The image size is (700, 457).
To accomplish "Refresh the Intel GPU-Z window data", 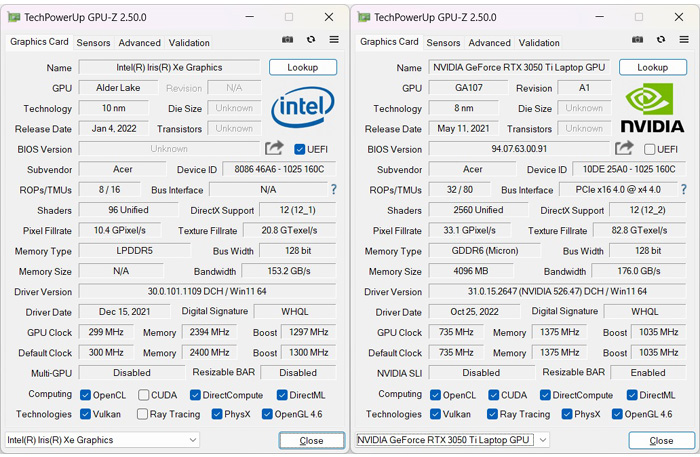I will click(311, 40).
